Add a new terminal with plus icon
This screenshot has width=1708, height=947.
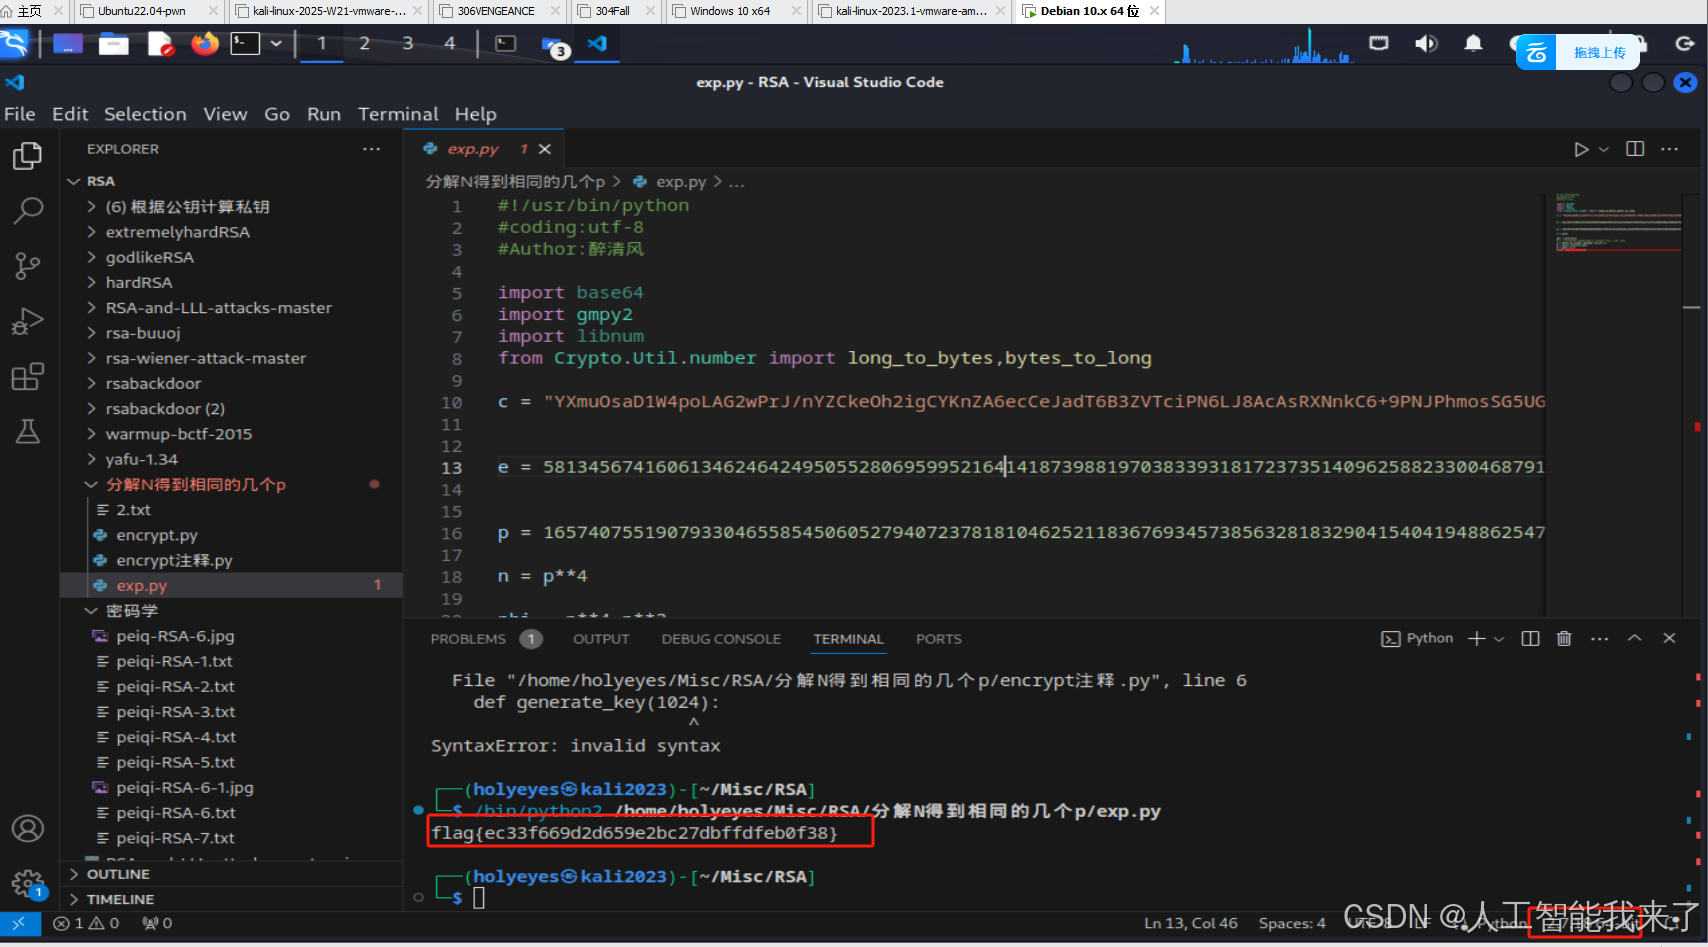1476,638
